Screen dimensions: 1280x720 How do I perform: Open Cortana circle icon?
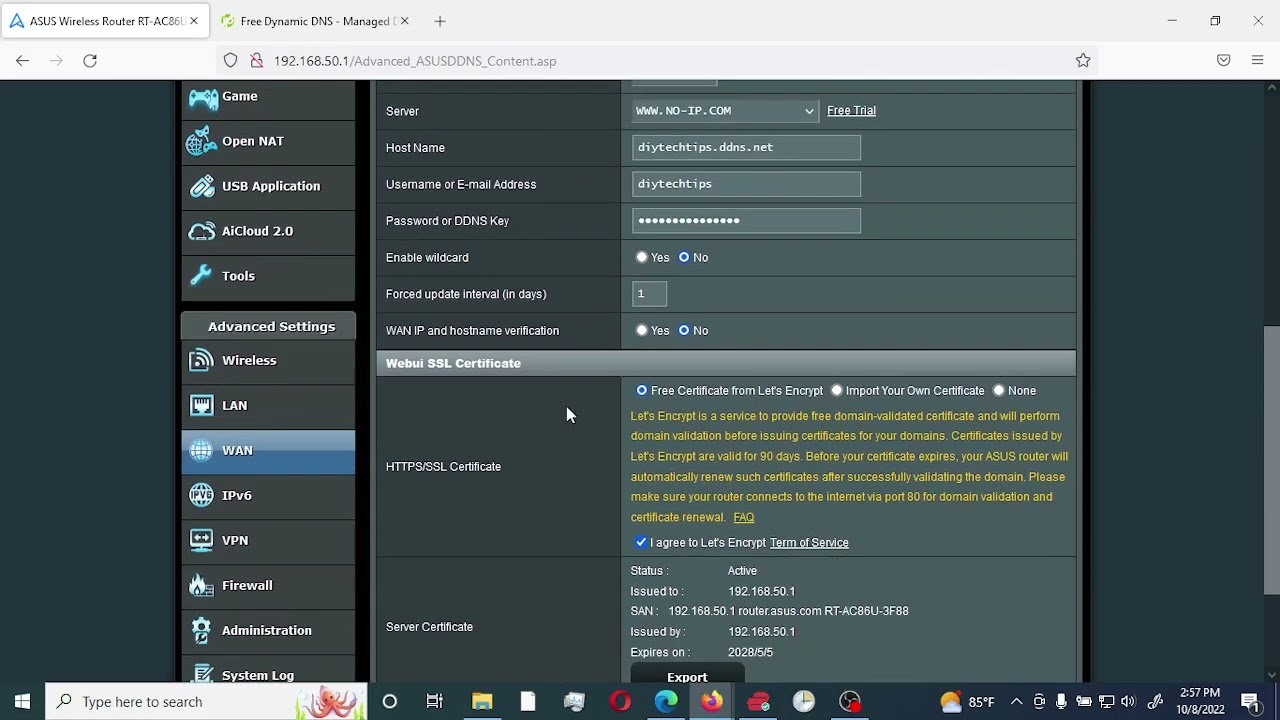390,702
